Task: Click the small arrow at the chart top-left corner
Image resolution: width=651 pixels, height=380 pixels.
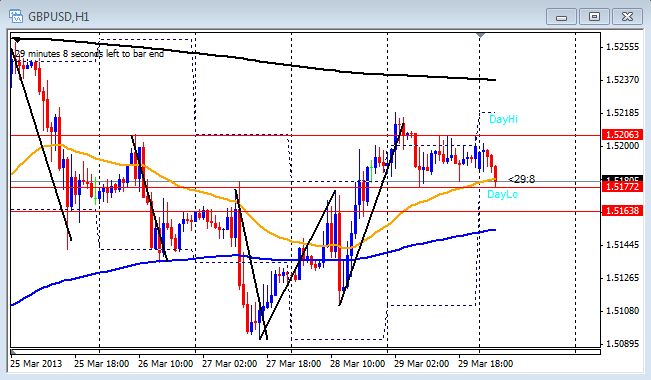Action: [x=17, y=40]
